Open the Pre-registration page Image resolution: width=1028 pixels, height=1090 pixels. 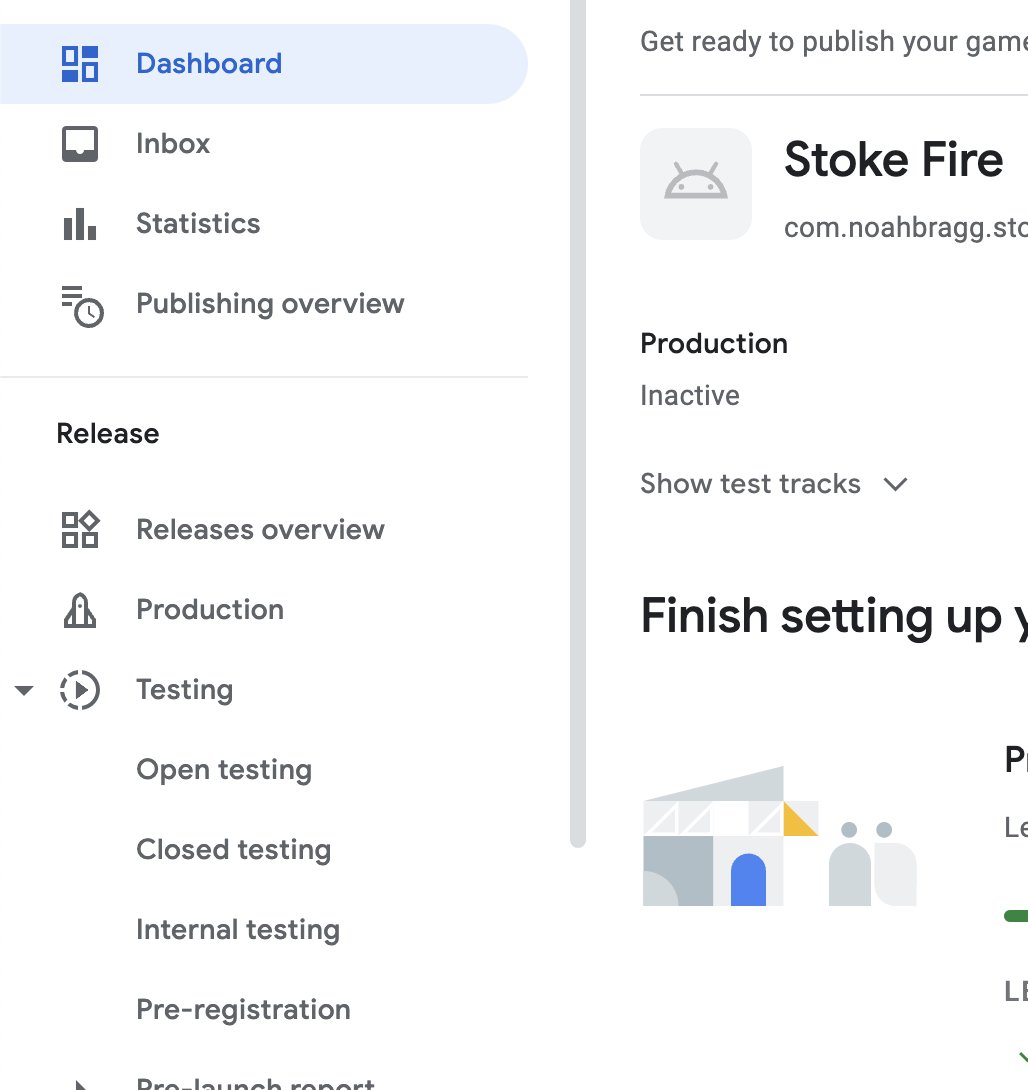click(243, 1009)
